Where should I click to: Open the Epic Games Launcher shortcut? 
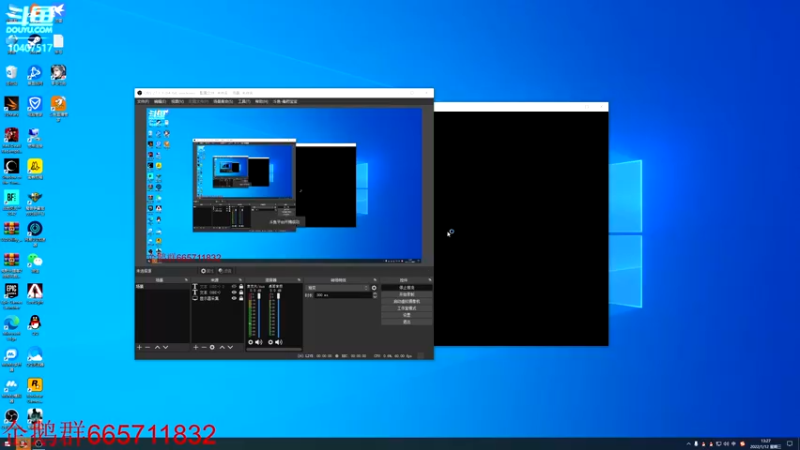click(x=11, y=295)
